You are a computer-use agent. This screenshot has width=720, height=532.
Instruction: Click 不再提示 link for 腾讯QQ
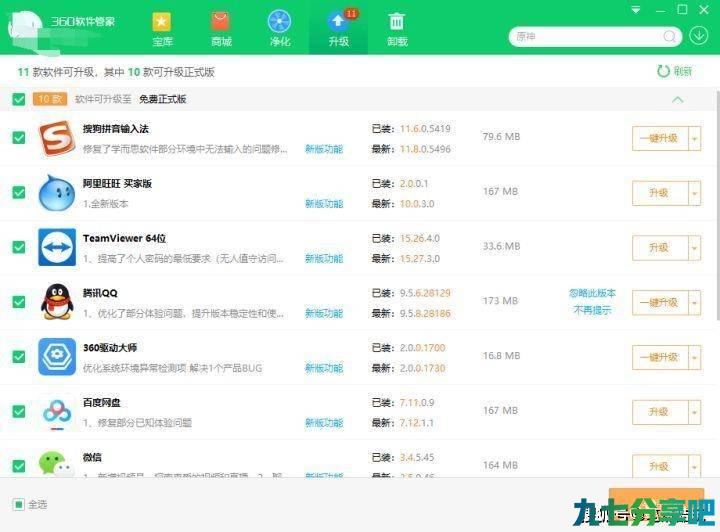pos(592,311)
